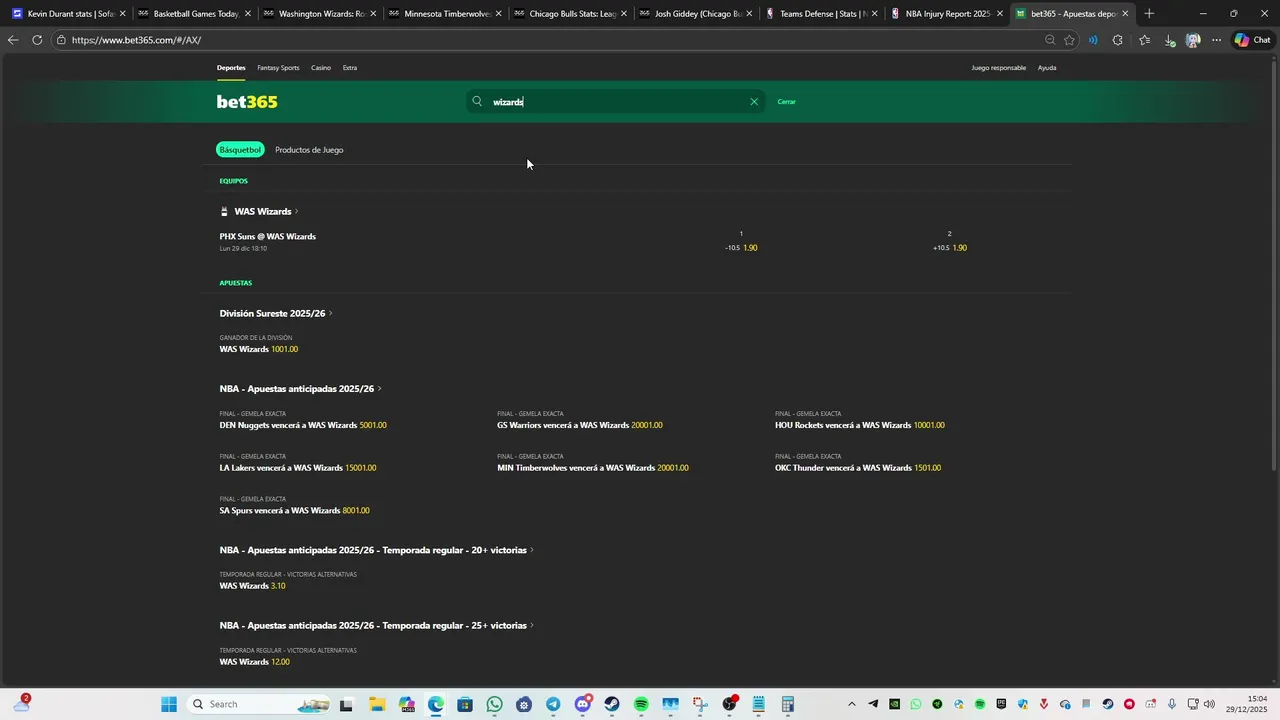Open Telegram from the taskbar
The height and width of the screenshot is (720, 1280).
[553, 704]
